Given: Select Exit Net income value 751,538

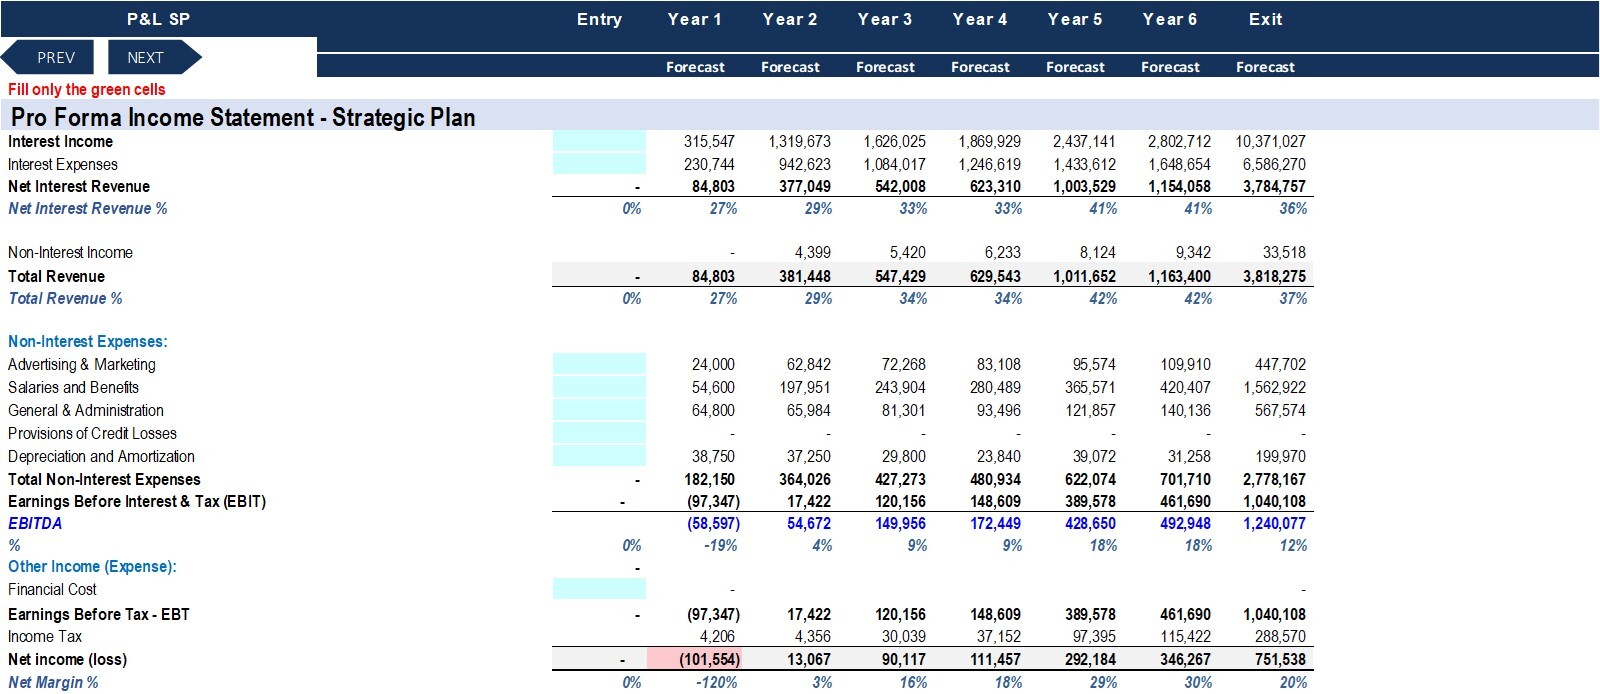Looking at the screenshot, I should tap(1280, 659).
